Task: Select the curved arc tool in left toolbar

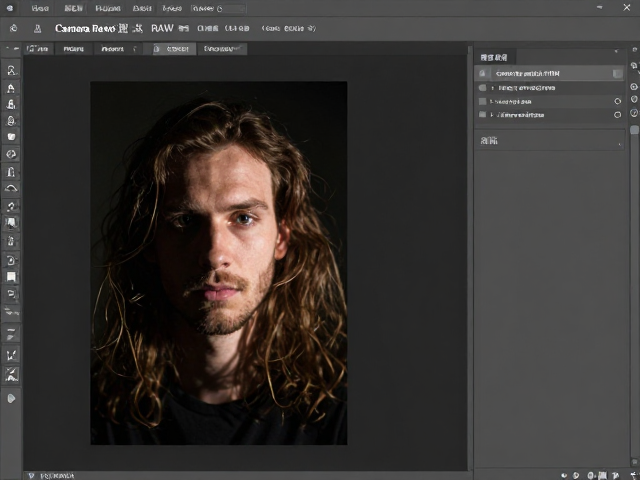Action: 11,188
